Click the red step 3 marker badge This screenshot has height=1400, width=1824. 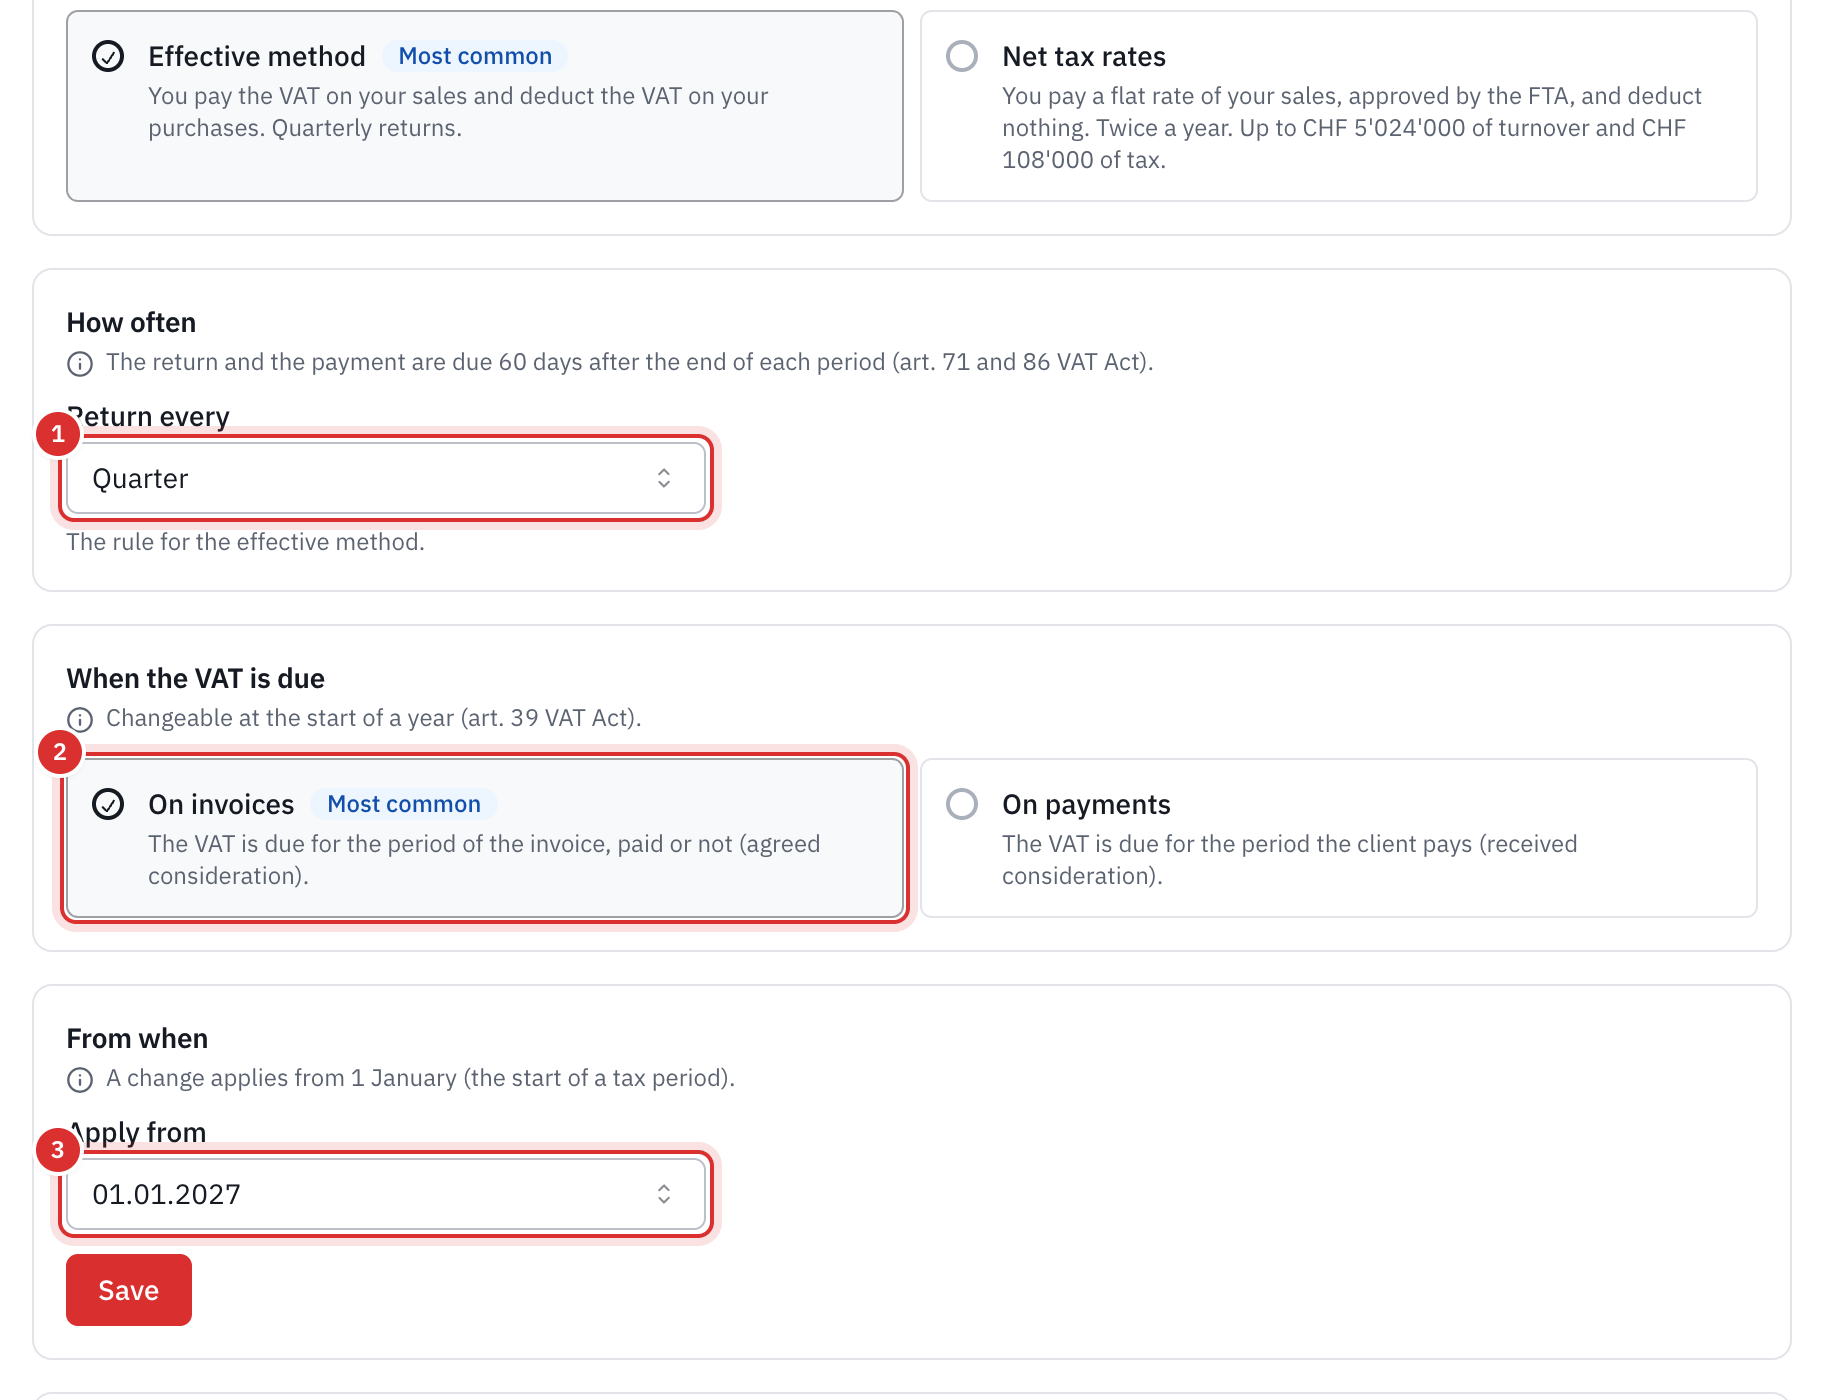coord(58,1150)
